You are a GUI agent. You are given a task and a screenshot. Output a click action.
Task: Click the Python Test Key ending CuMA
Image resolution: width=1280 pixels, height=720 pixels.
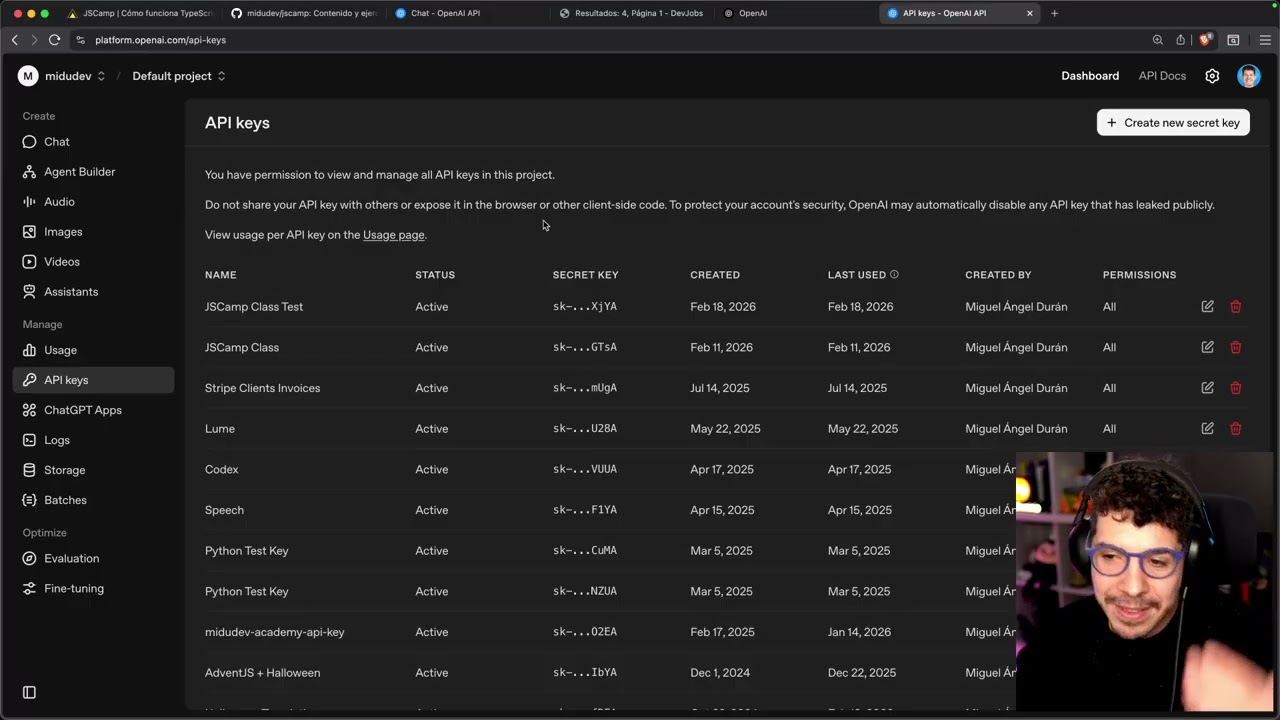coord(247,551)
